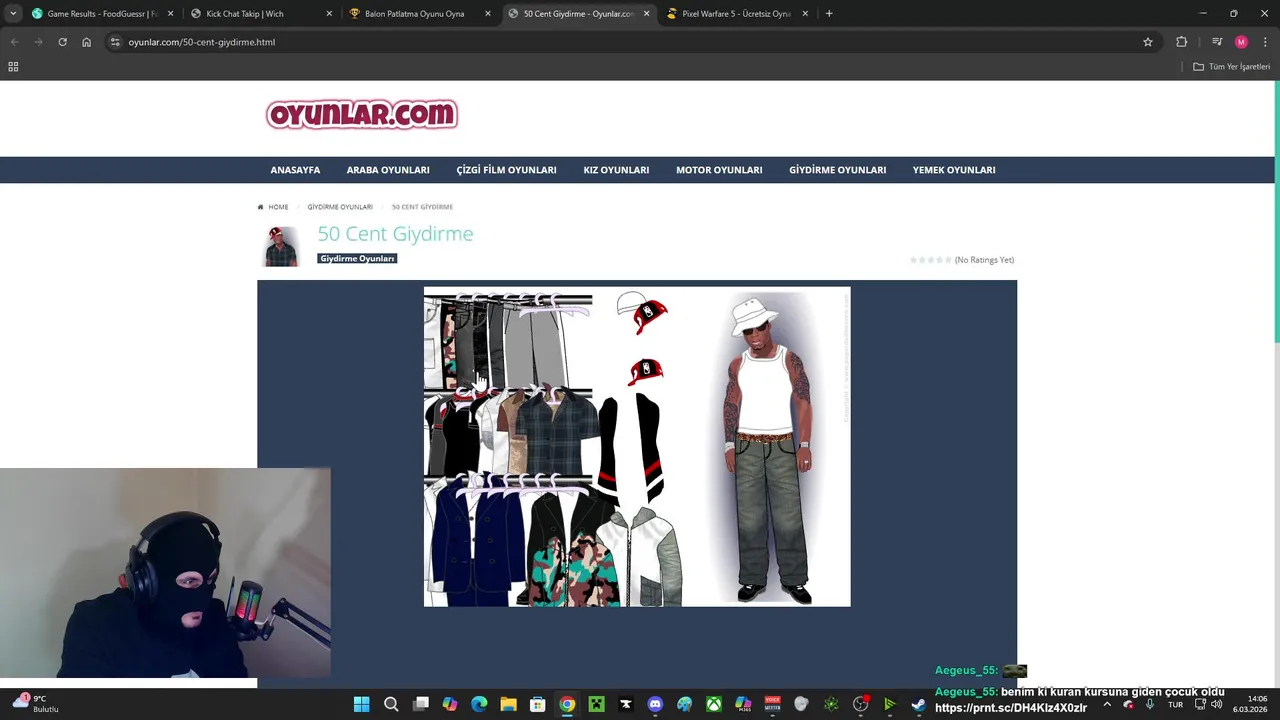This screenshot has height=720, width=1280.
Task: Open the Chrome profile avatar
Action: pyautogui.click(x=1241, y=42)
